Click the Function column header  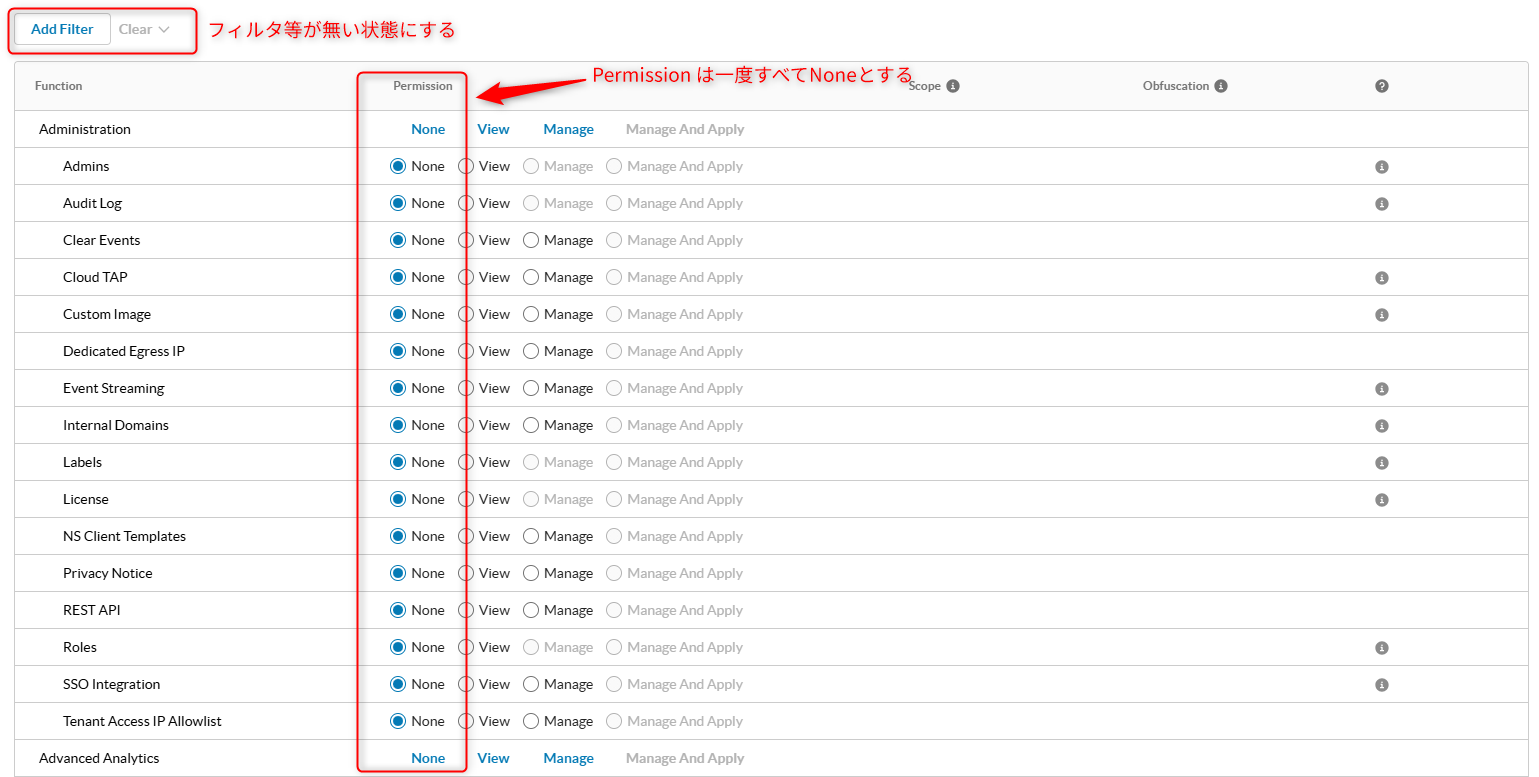click(x=59, y=86)
